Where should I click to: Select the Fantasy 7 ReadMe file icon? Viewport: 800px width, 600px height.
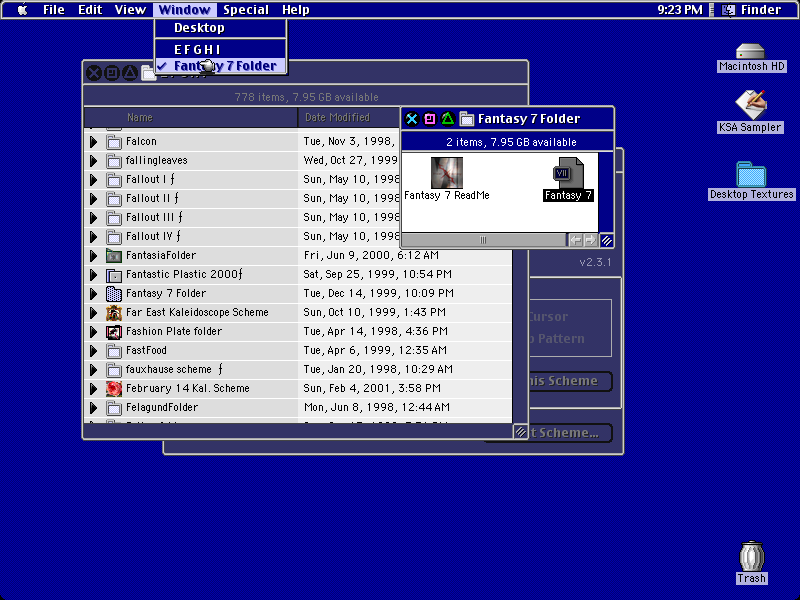click(x=447, y=173)
